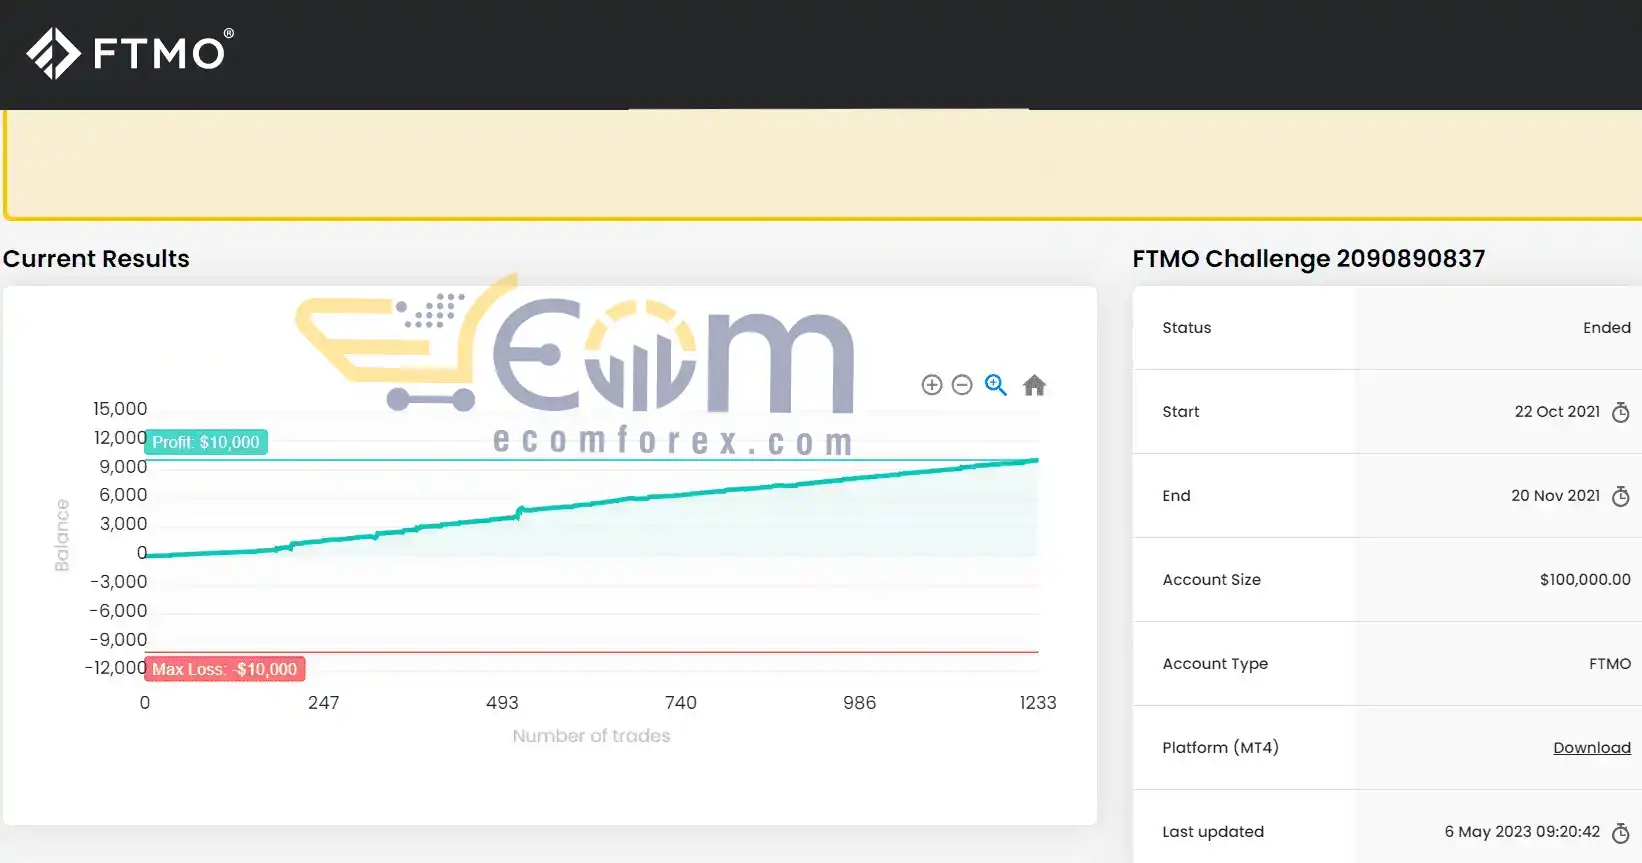Click the Ended status value
1642x863 pixels.
(1607, 328)
